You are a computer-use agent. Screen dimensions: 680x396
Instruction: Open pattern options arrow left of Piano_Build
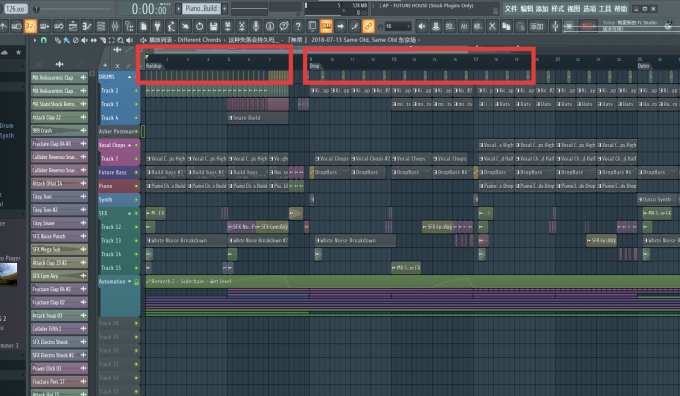pos(179,8)
